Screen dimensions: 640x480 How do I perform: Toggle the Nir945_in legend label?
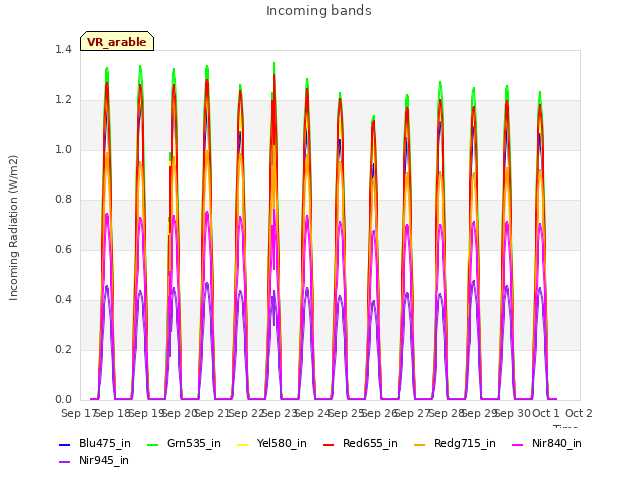(104, 460)
